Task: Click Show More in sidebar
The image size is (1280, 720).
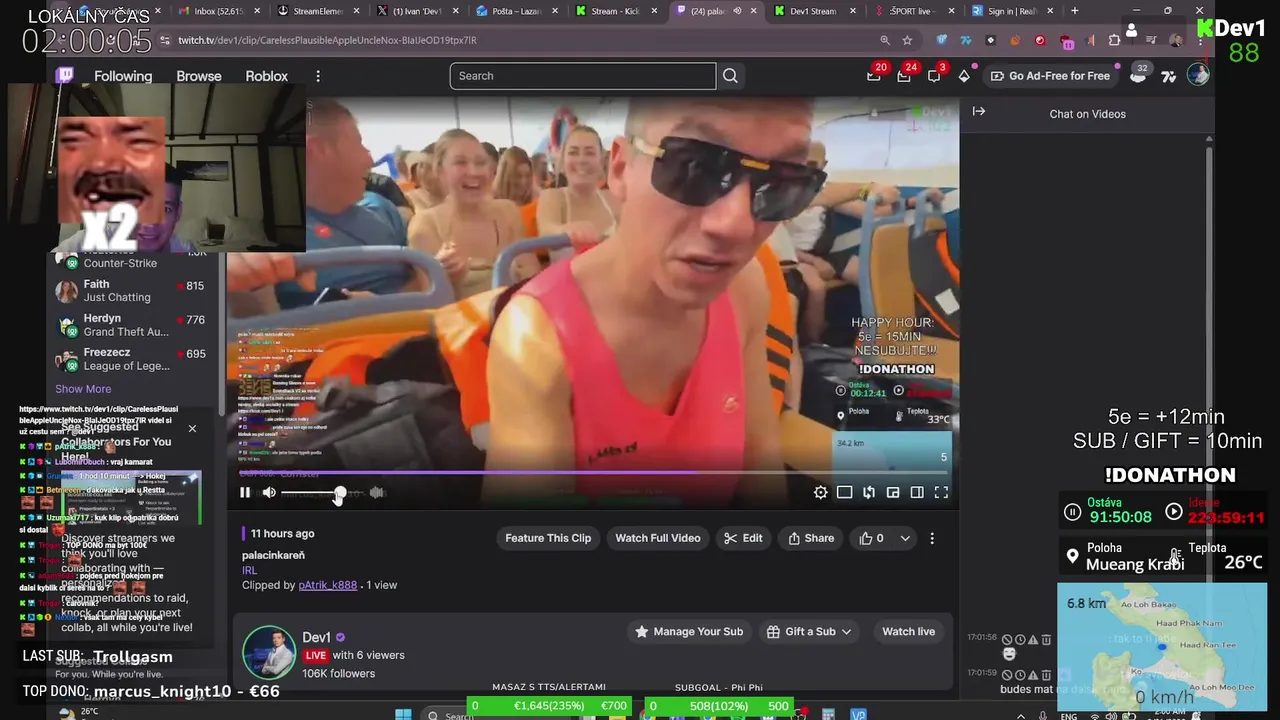Action: [x=83, y=389]
